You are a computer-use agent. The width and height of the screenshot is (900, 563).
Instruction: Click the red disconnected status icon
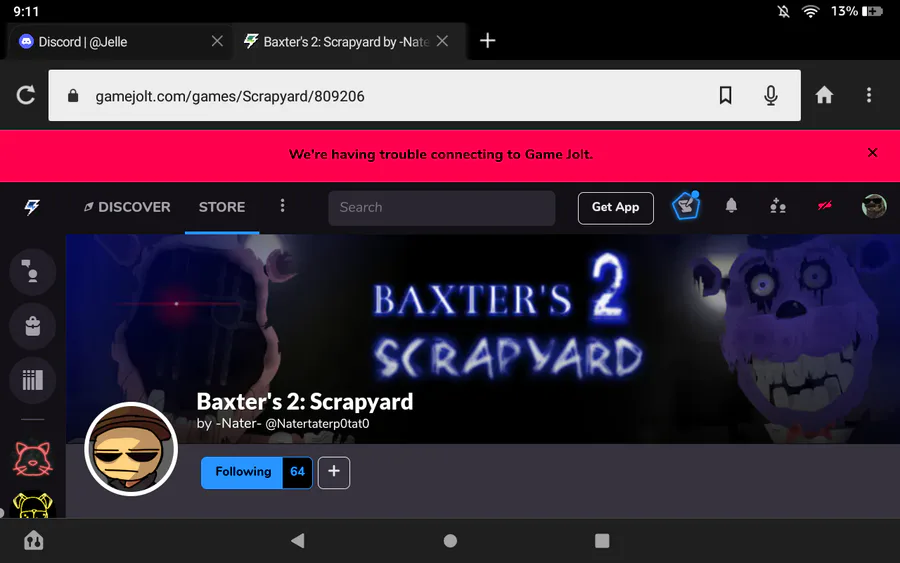tap(825, 205)
